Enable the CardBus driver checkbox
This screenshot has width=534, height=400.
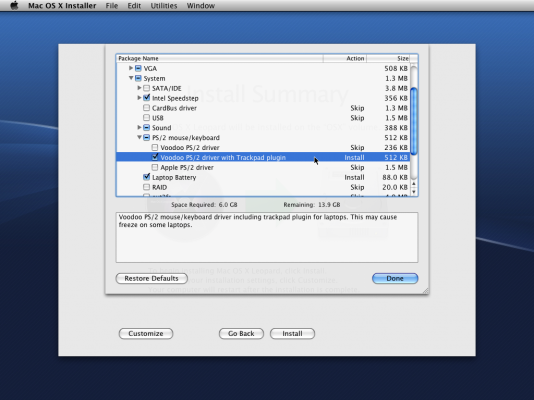(146, 108)
